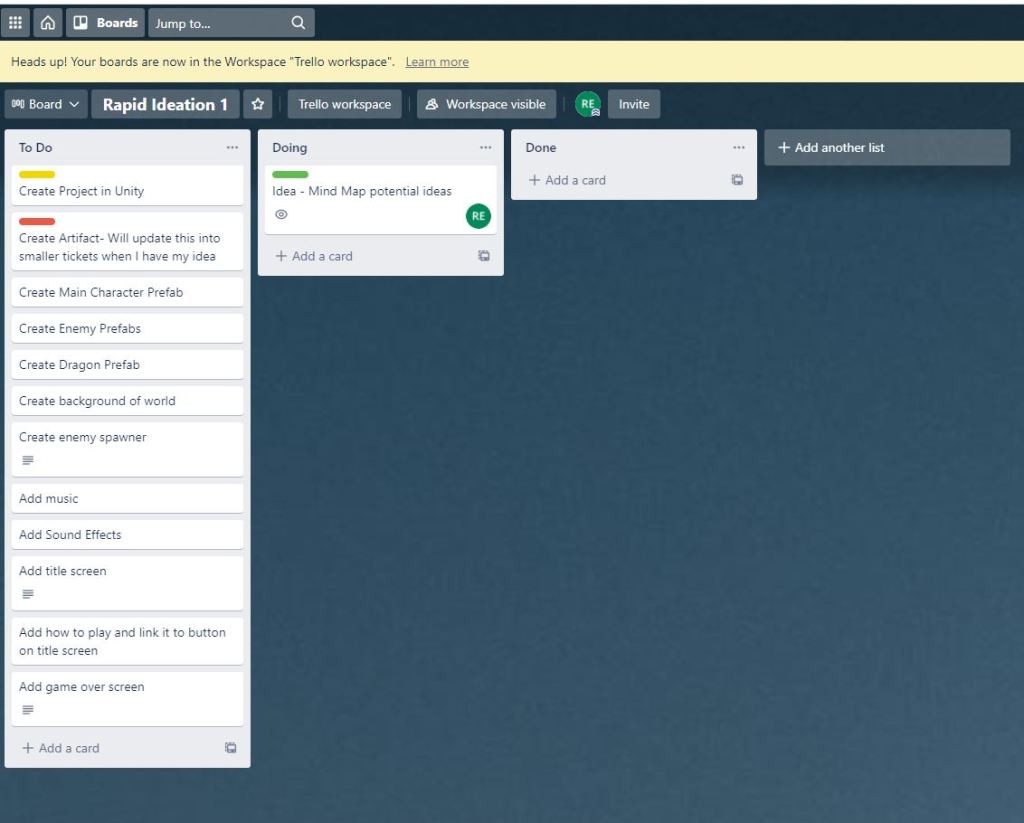Create card from template in To Do list
The image size is (1024, 823).
coord(231,748)
